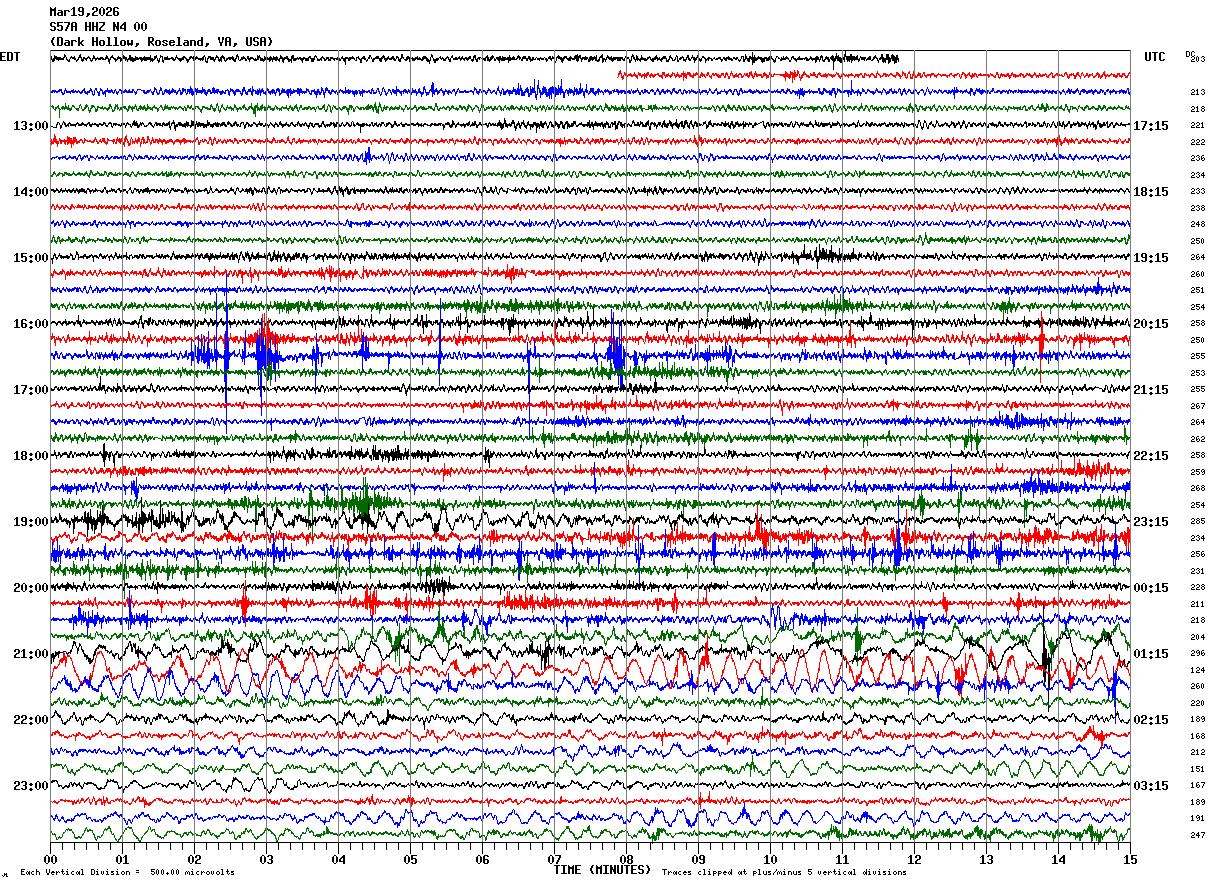1210x886 pixels.
Task: Click minute axis tick label '09'
Action: click(x=698, y=859)
